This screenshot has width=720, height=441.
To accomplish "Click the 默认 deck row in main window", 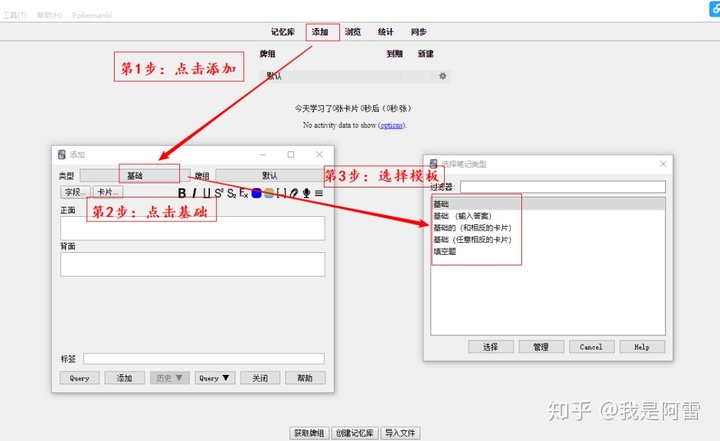I will click(354, 76).
